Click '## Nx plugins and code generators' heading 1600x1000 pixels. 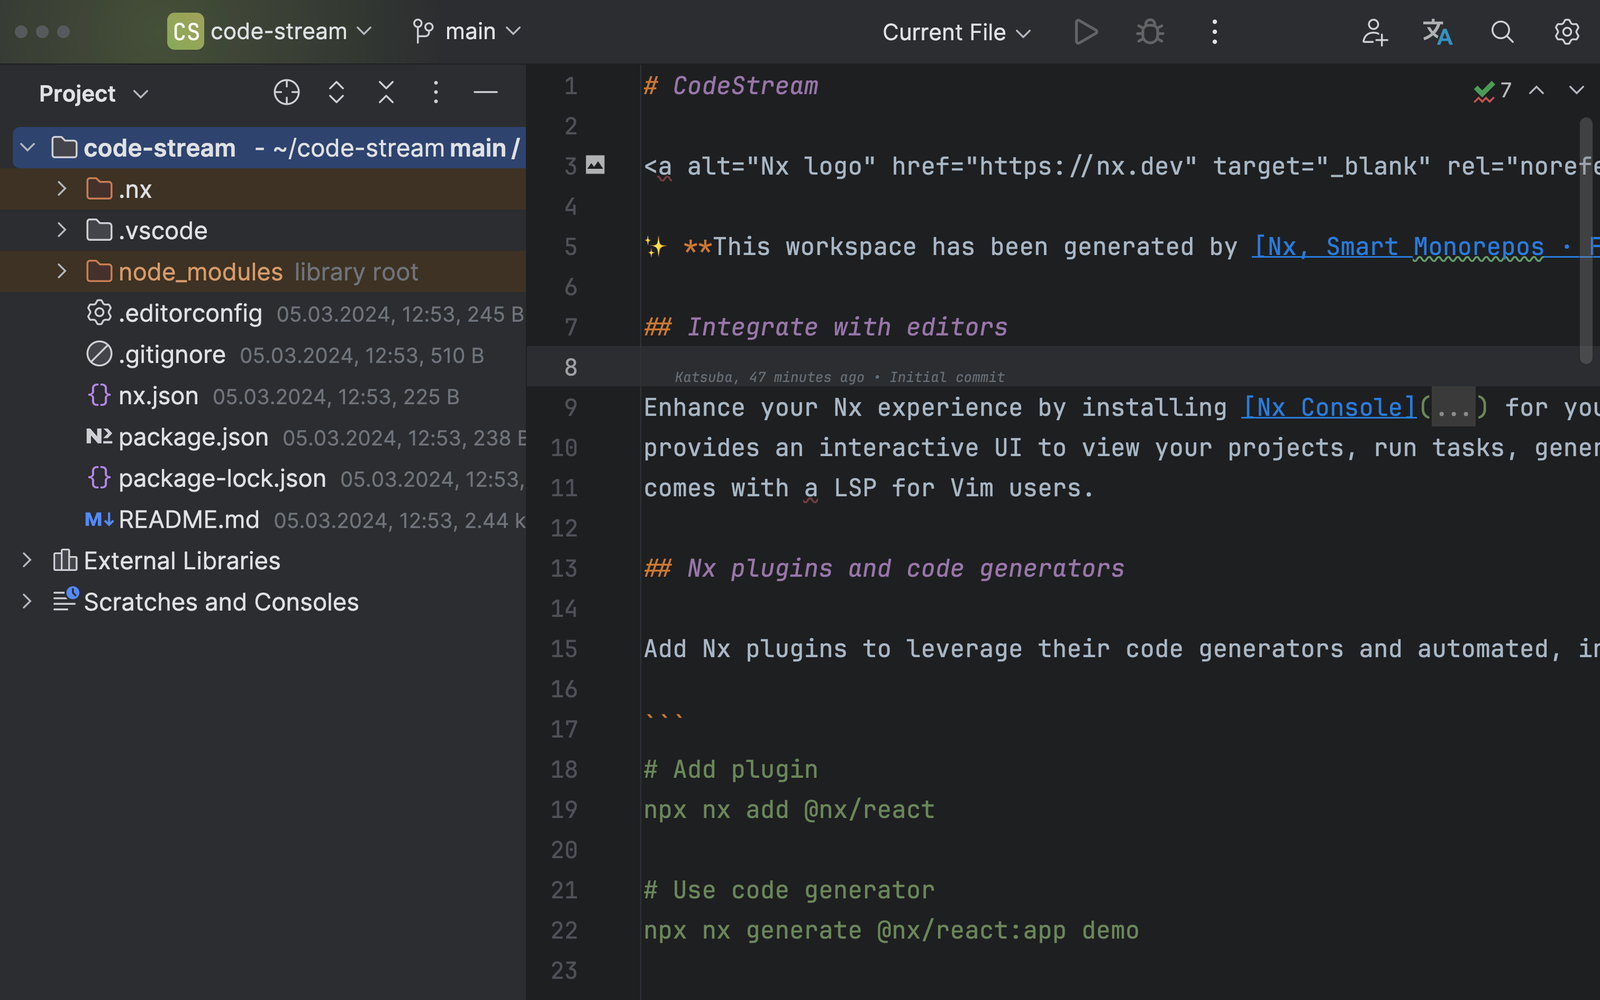(884, 568)
